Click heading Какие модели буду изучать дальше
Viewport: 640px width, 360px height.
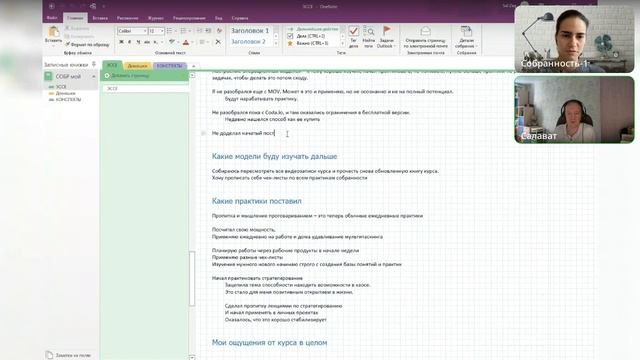pyautogui.click(x=274, y=156)
